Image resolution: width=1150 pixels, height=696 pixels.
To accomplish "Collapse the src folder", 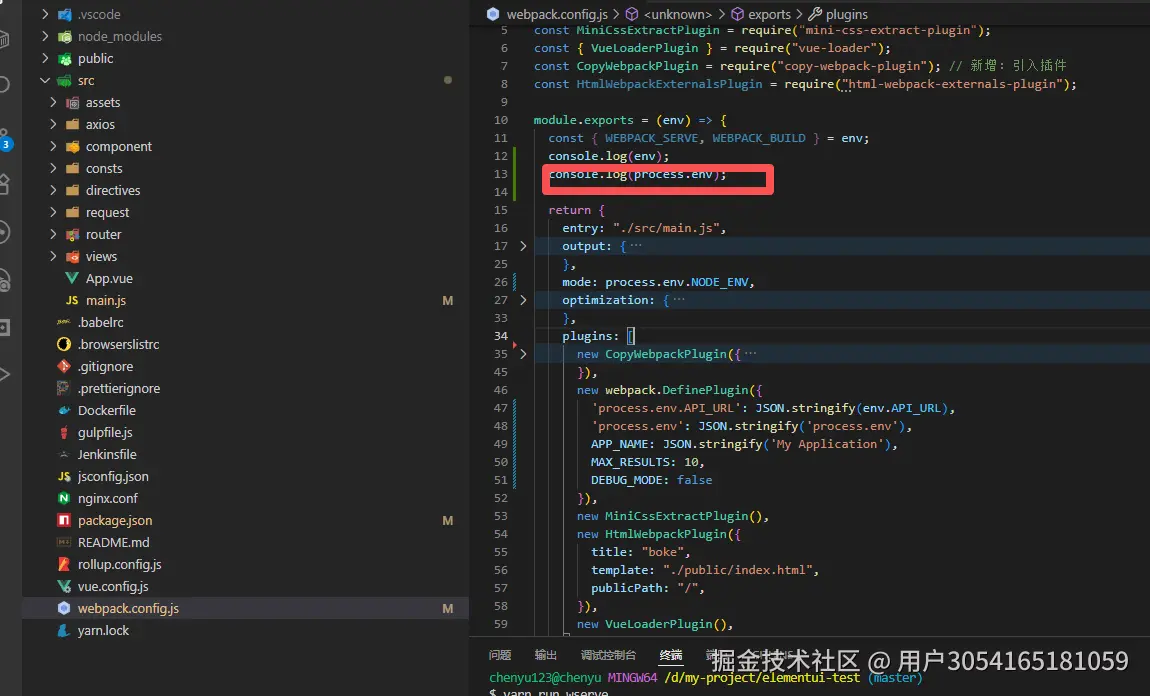I will (x=45, y=80).
